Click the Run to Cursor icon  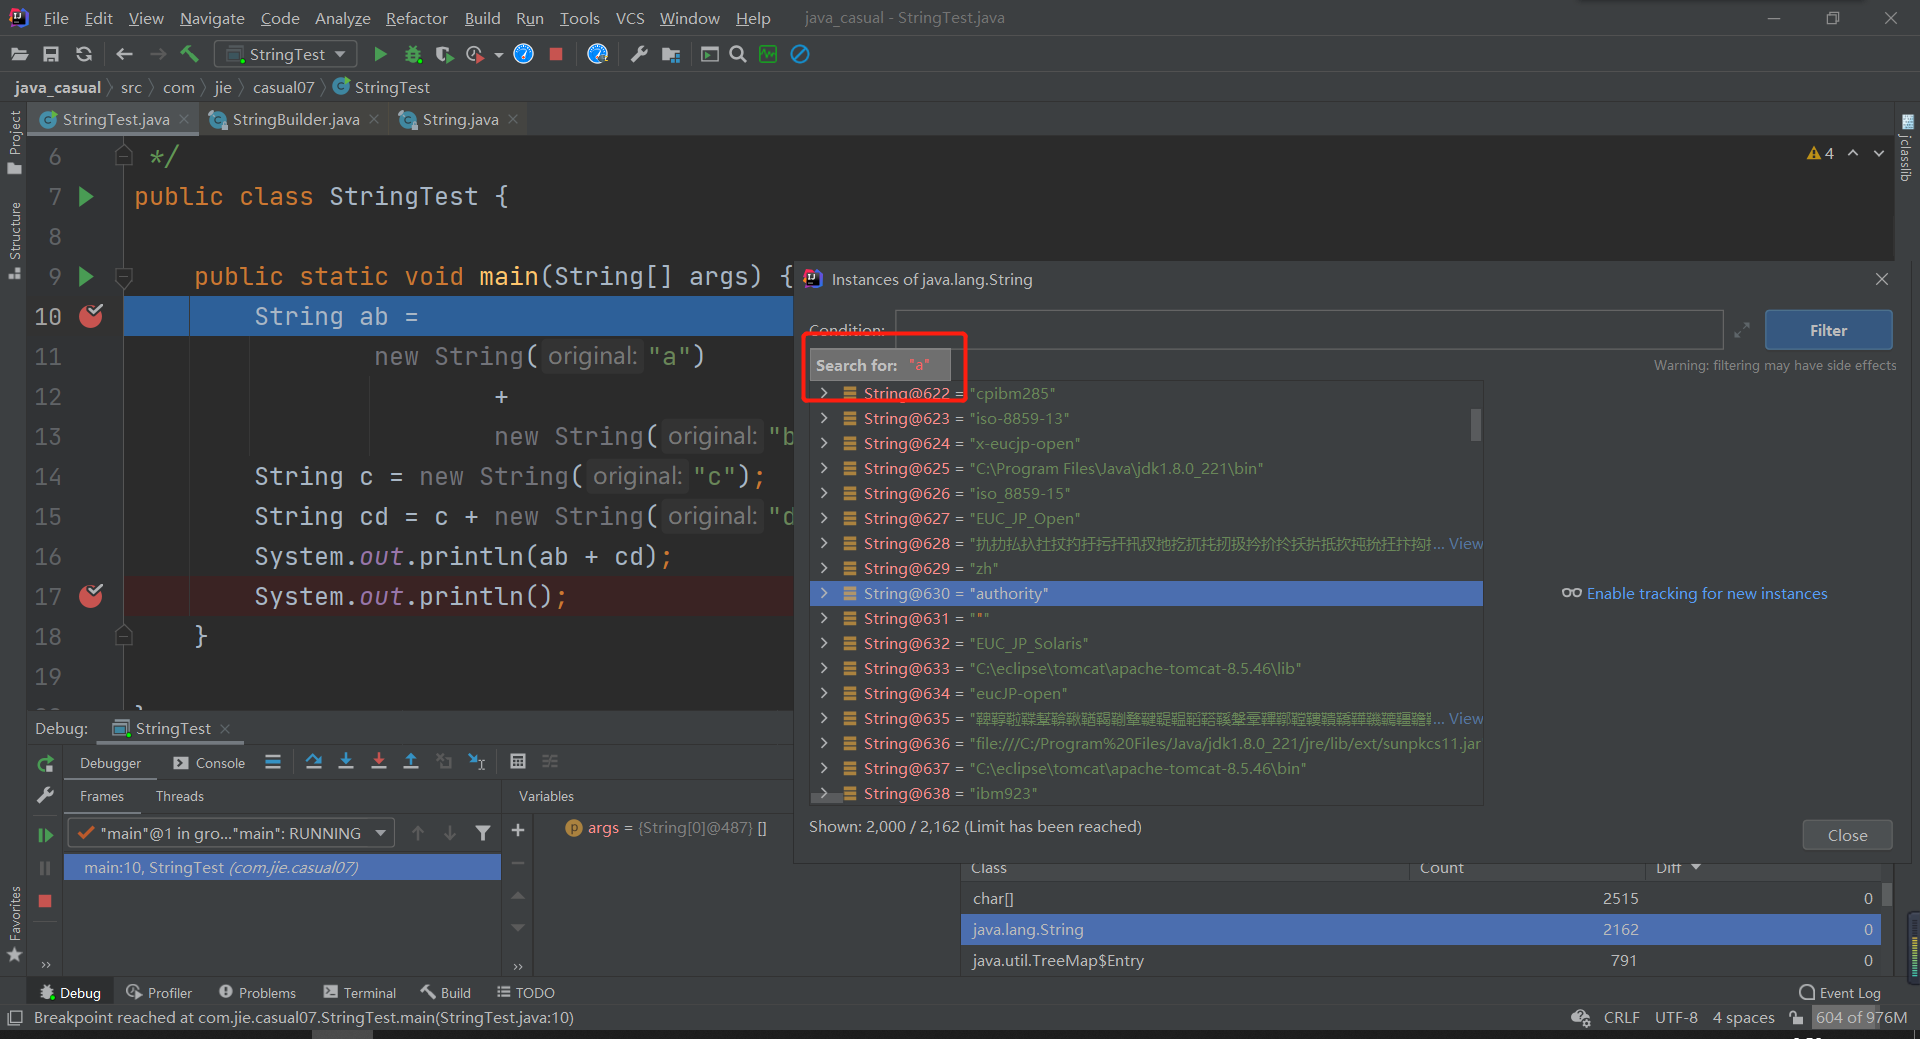pos(477,762)
